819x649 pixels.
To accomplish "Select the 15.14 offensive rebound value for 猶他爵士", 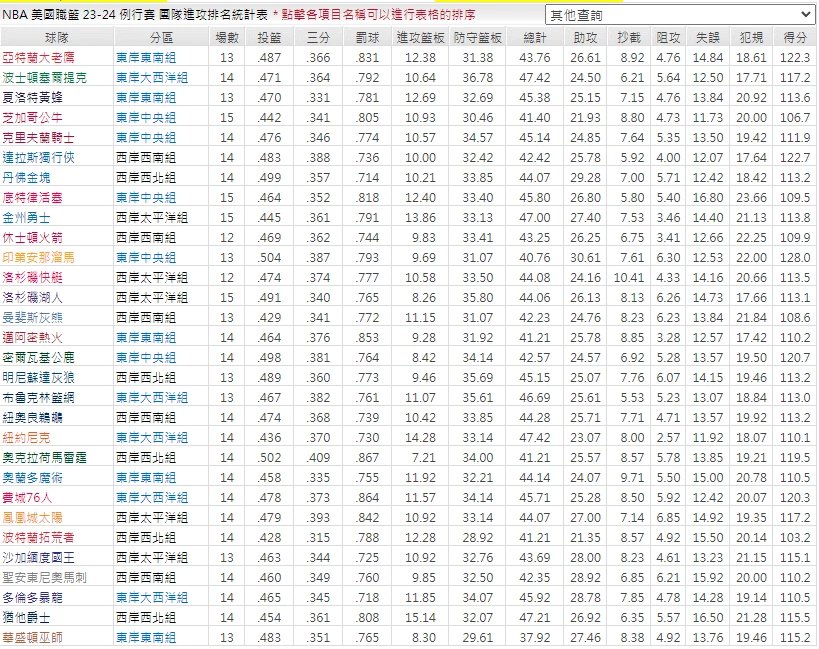I will tap(420, 618).
